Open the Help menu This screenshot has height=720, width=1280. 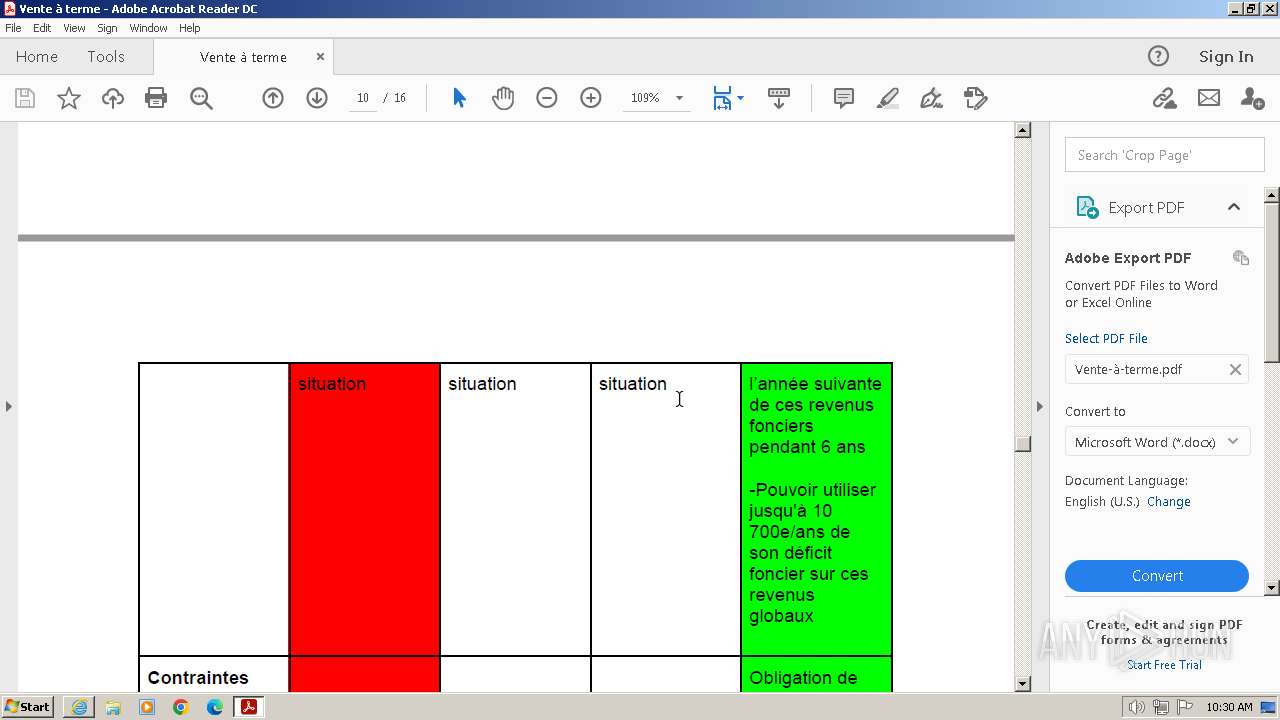coord(190,28)
